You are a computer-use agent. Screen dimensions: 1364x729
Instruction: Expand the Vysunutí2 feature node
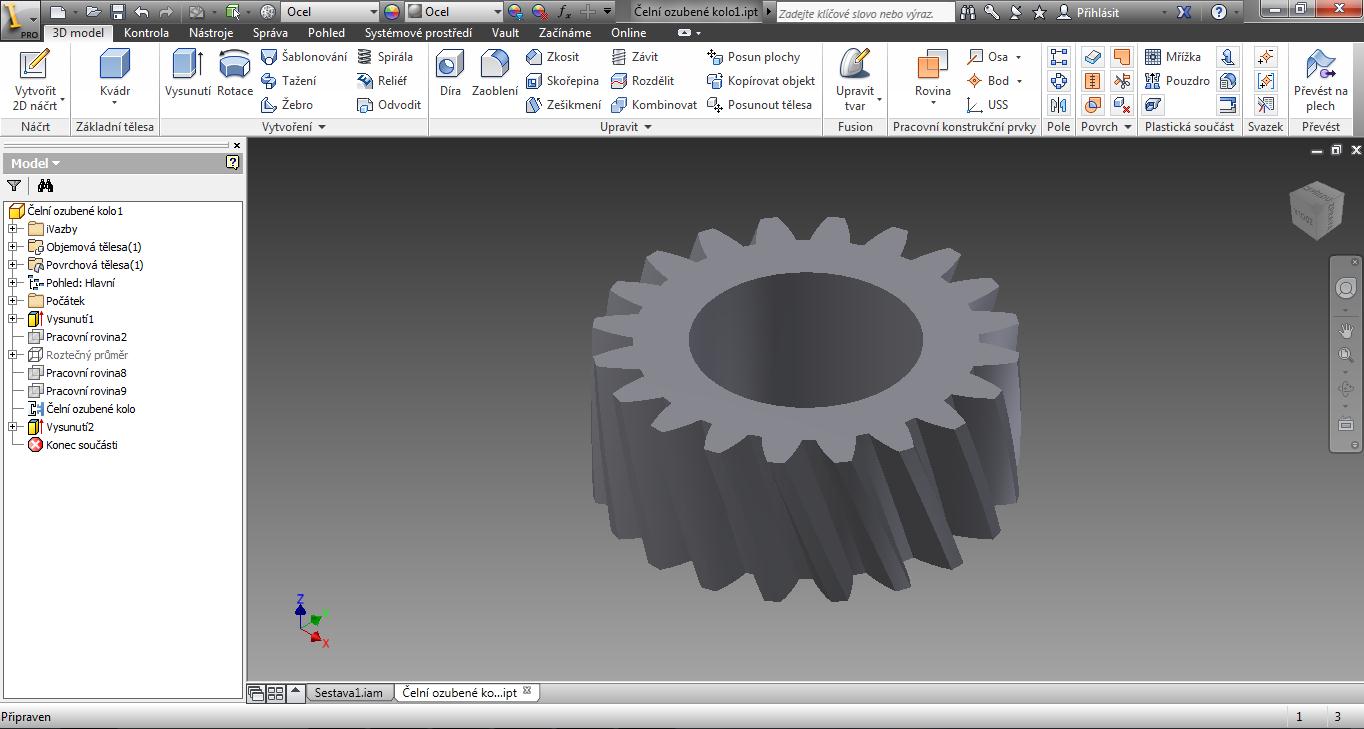pos(13,427)
